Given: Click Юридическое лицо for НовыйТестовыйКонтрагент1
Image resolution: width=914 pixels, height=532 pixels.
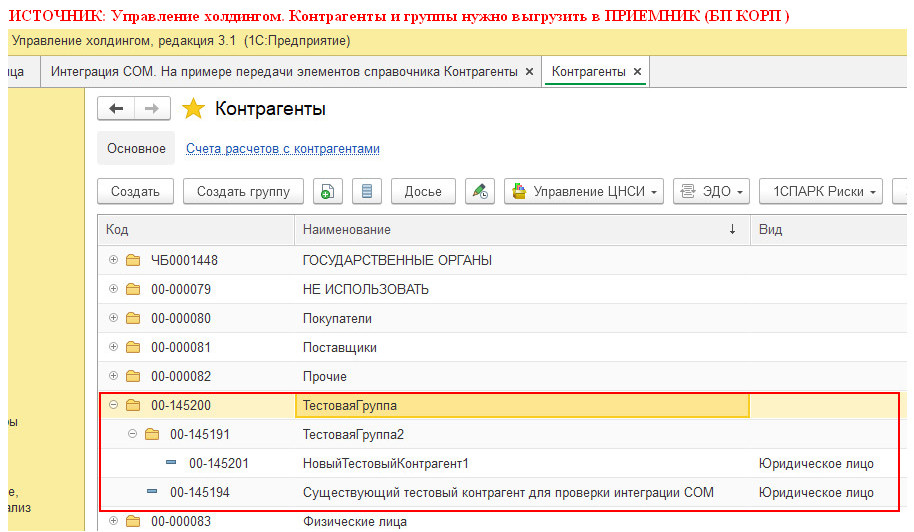Looking at the screenshot, I should (x=815, y=464).
